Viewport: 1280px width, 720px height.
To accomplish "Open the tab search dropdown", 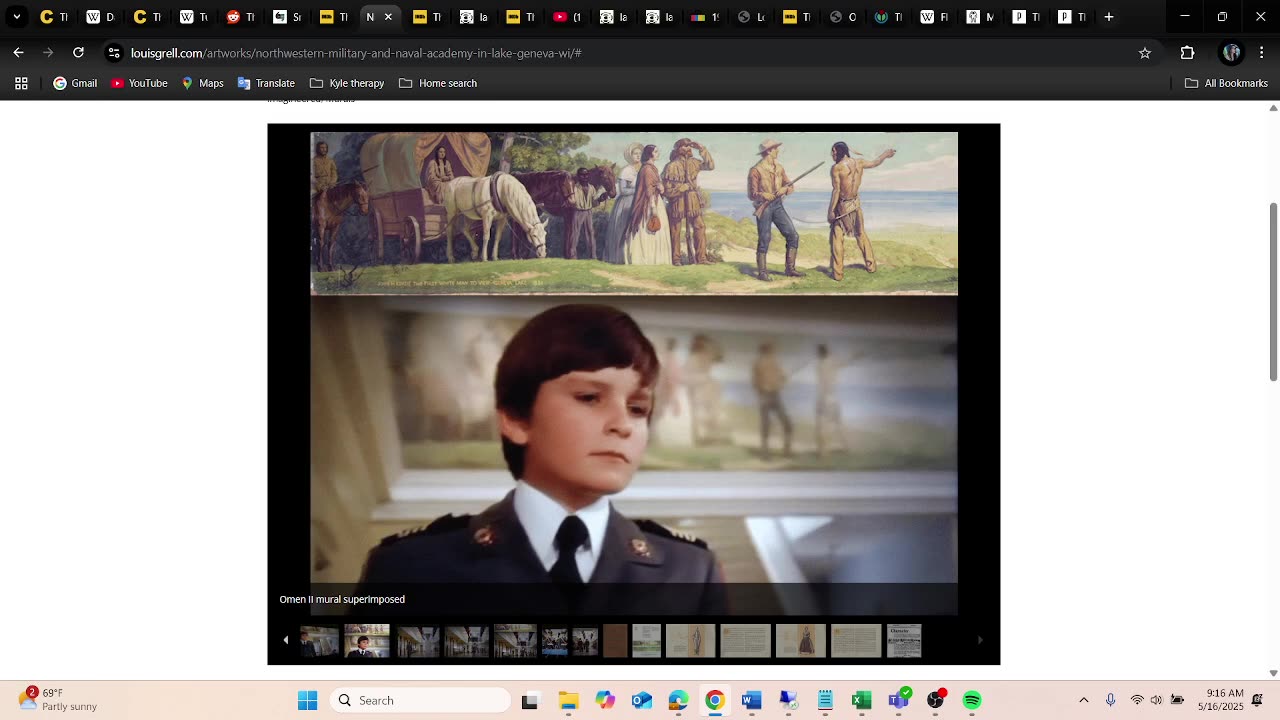I will tap(17, 16).
